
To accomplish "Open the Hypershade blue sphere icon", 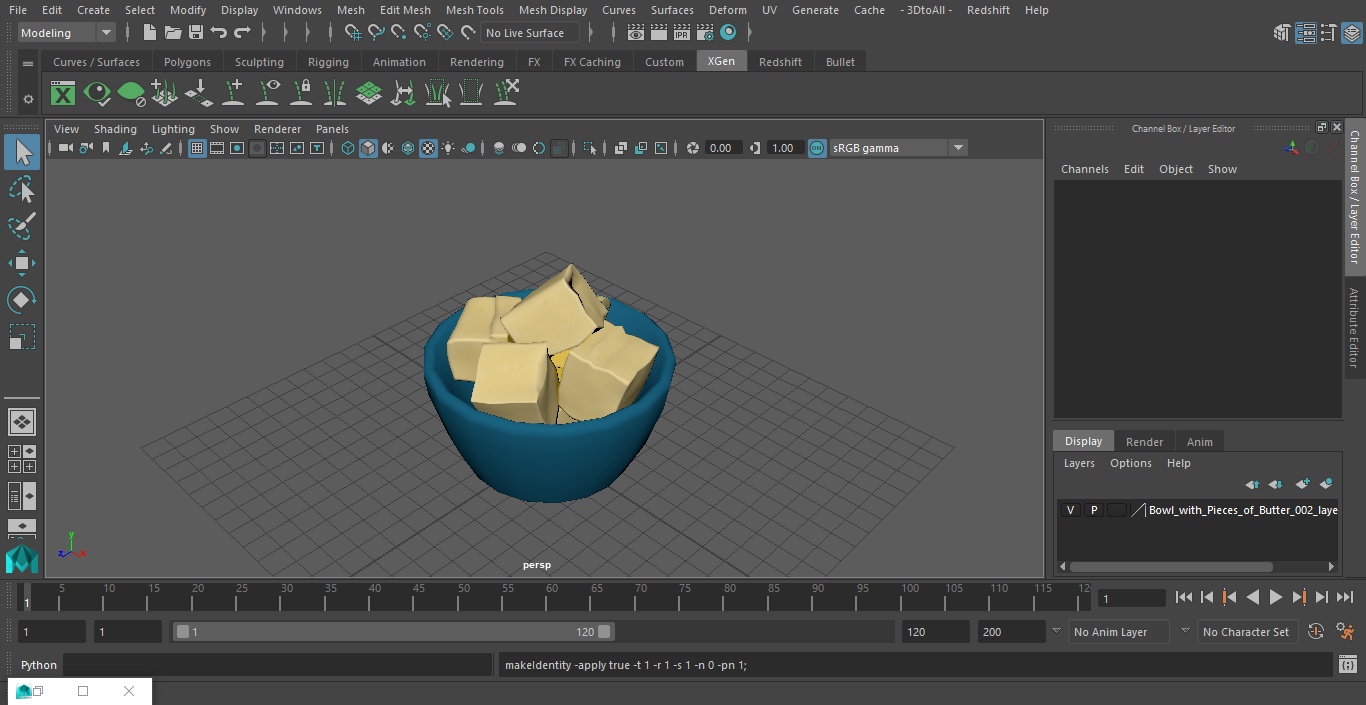I will point(728,33).
